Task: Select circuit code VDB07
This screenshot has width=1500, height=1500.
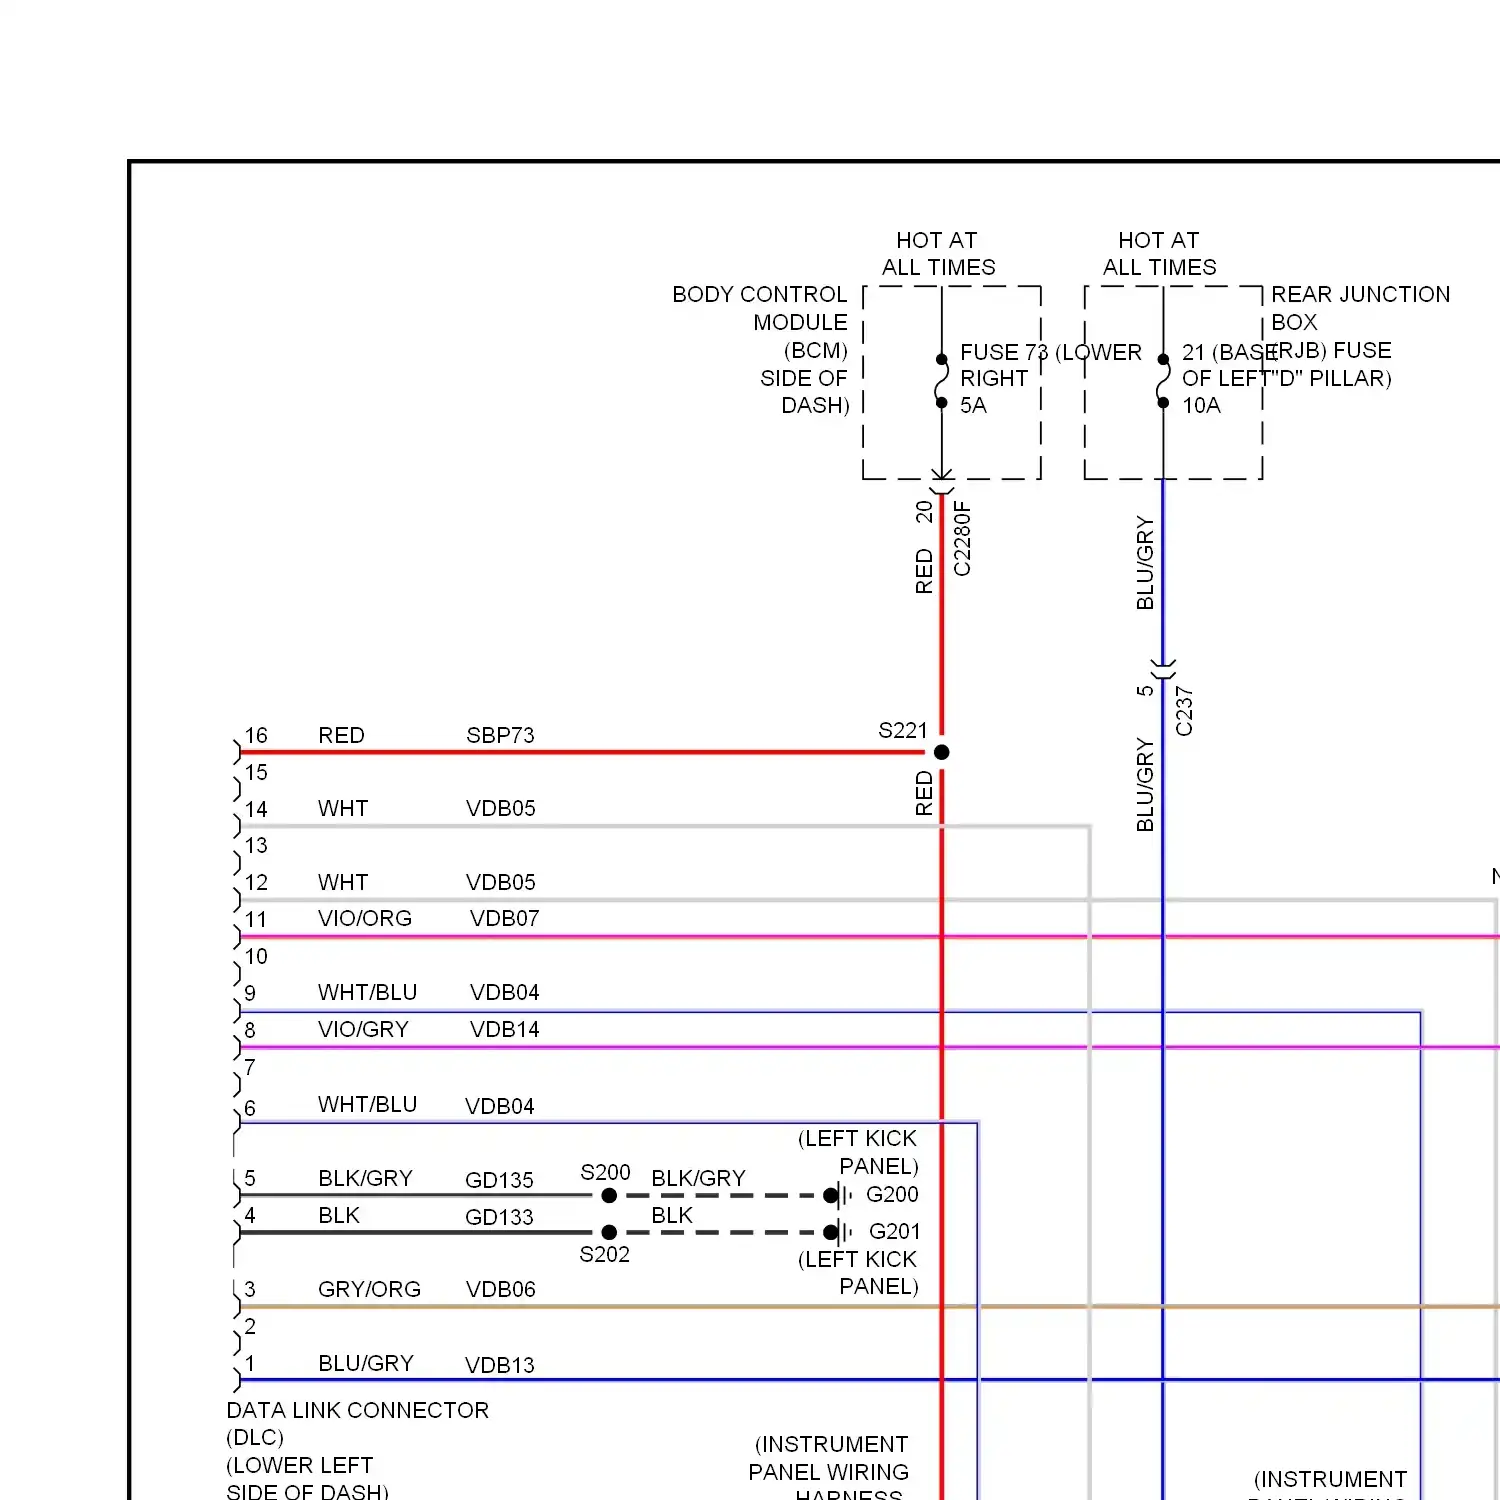Action: click(x=505, y=918)
